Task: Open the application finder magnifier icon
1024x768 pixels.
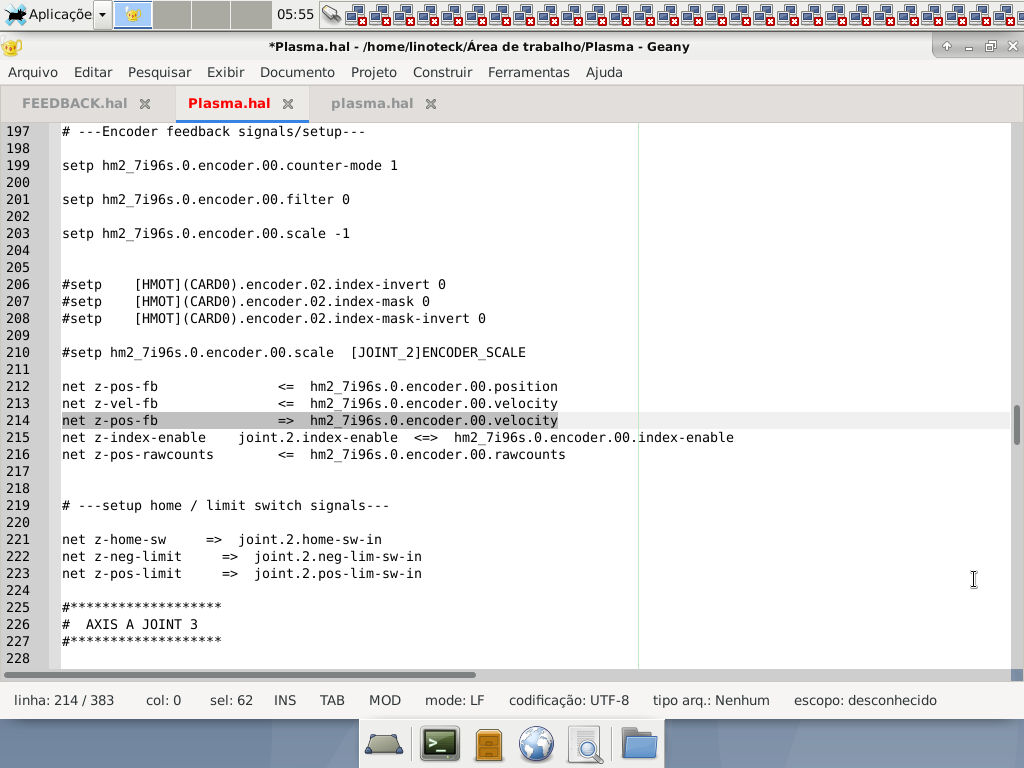Action: tap(586, 744)
